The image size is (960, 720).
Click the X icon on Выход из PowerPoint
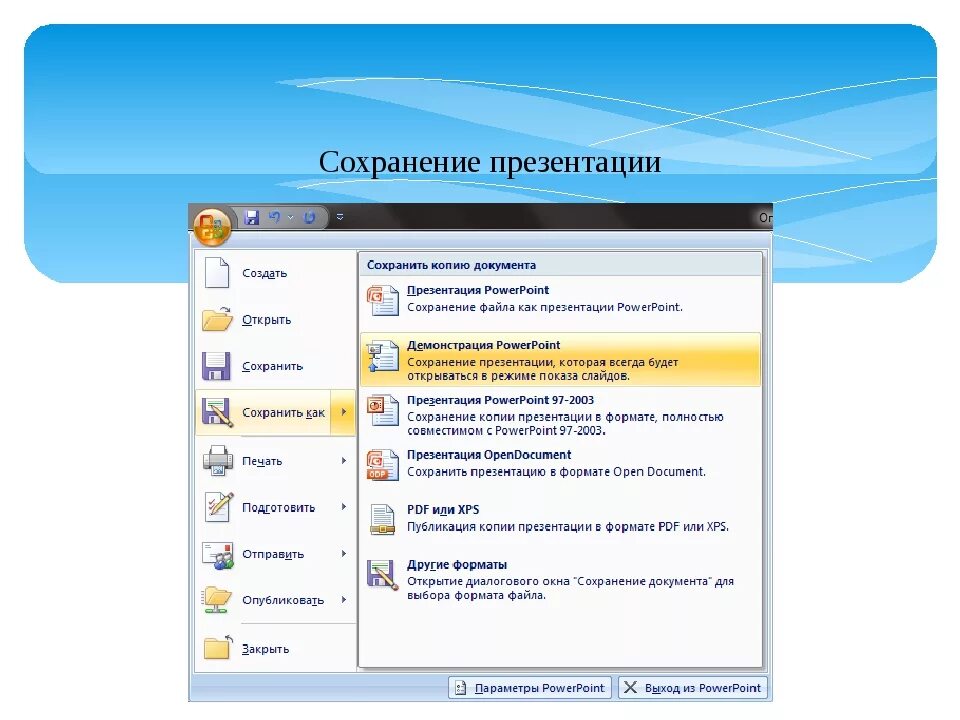[x=630, y=688]
